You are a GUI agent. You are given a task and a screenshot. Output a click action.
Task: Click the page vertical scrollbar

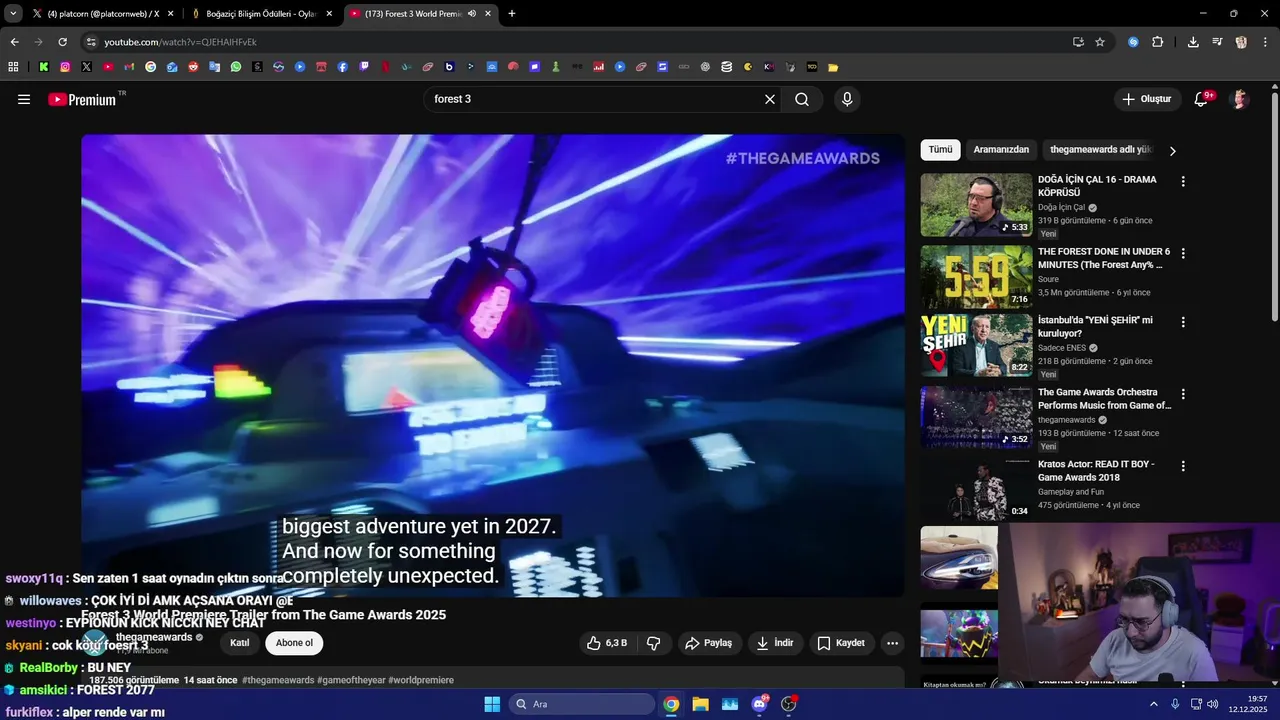point(1275,206)
